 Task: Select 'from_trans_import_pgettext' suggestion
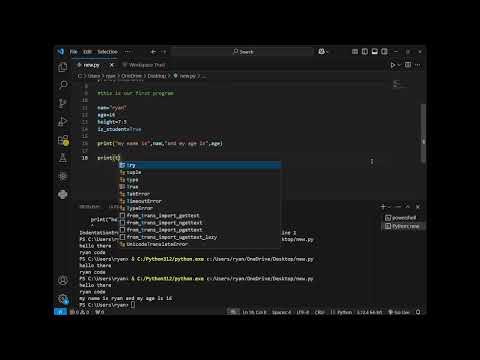coord(200,230)
